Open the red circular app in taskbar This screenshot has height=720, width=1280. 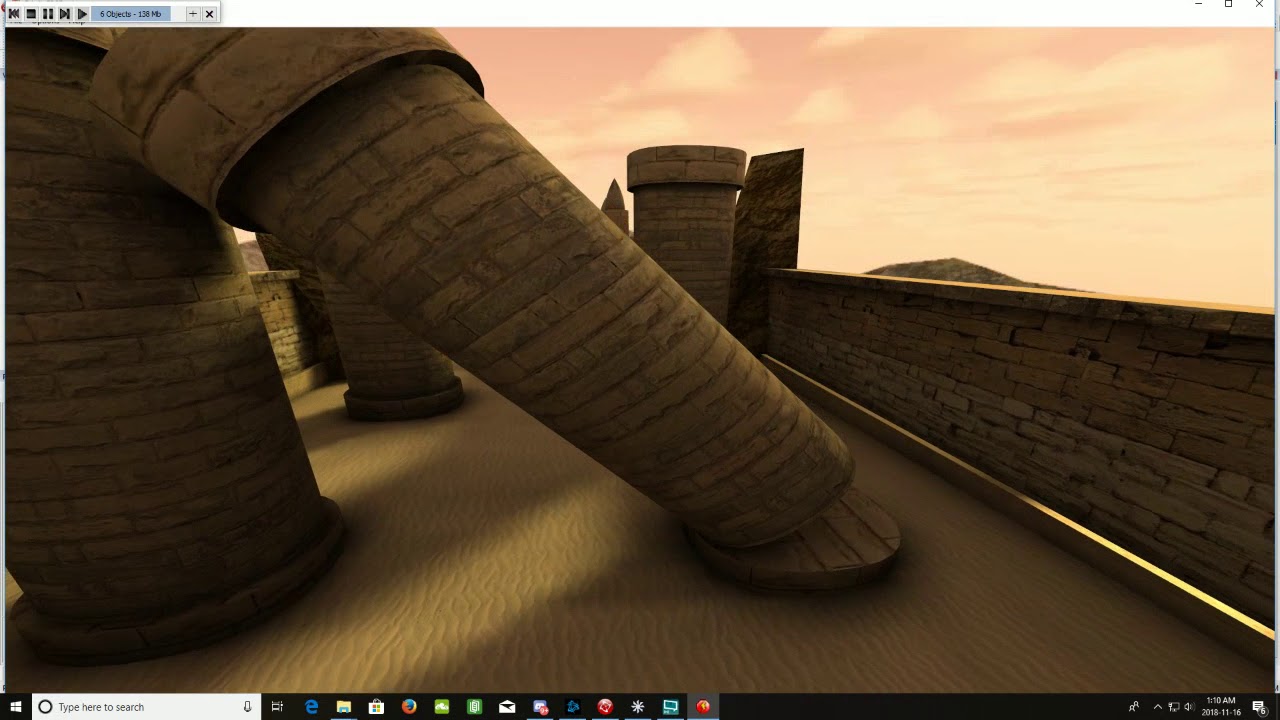[x=605, y=707]
